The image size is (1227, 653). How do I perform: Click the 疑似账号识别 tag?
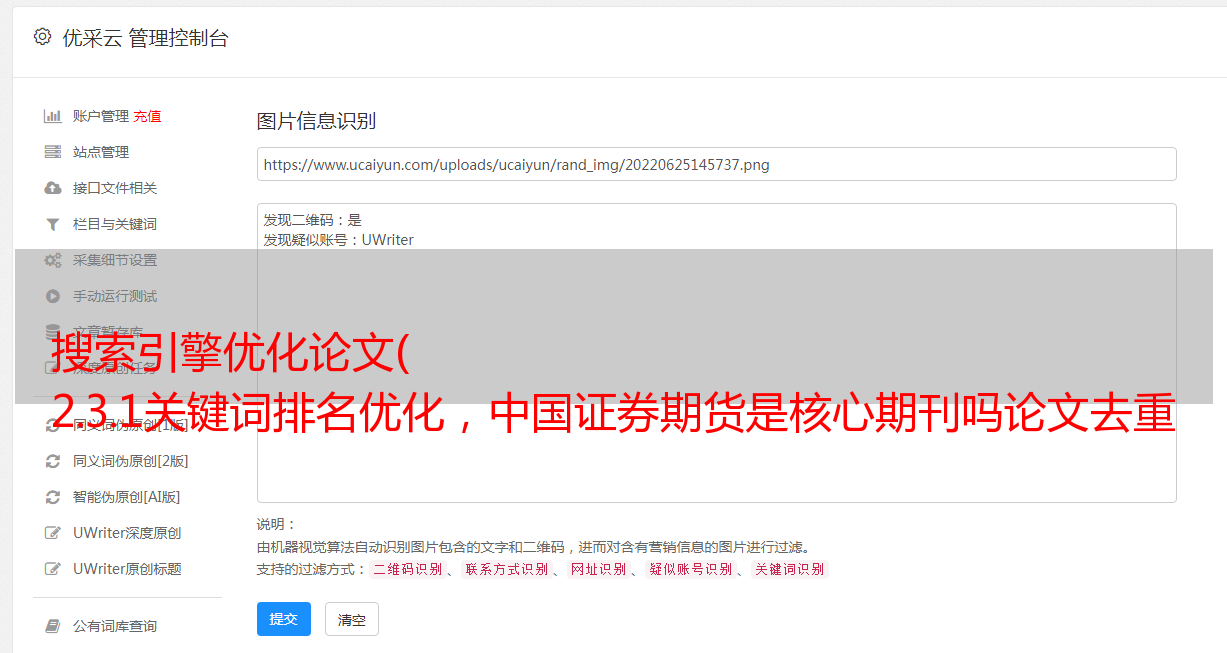point(690,569)
